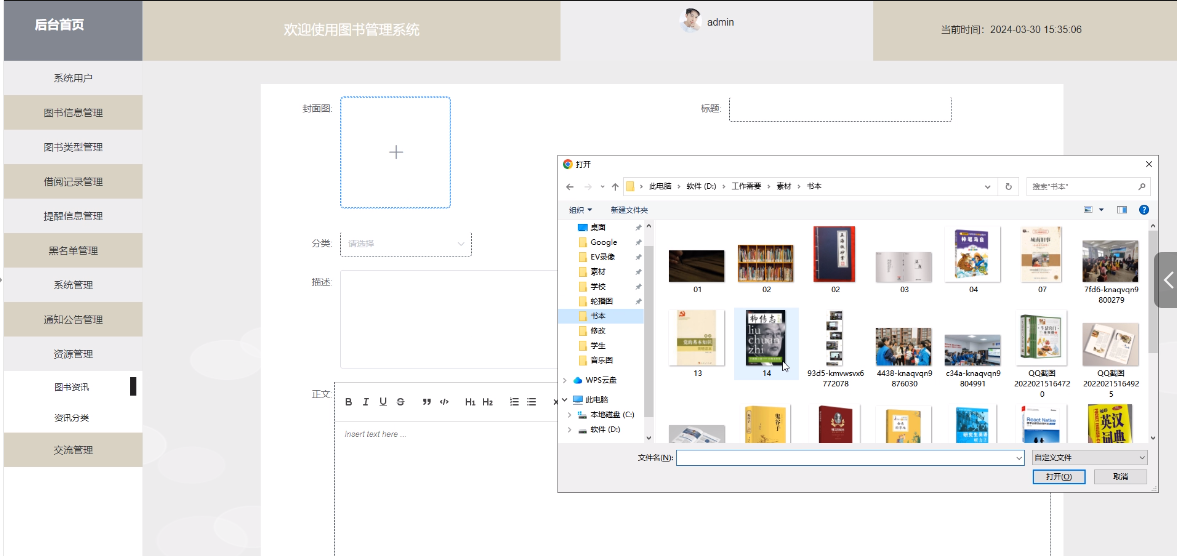Image resolution: width=1177 pixels, height=556 pixels.
Task: Open the 图书类型管理 sidebar menu
Action: [73, 147]
